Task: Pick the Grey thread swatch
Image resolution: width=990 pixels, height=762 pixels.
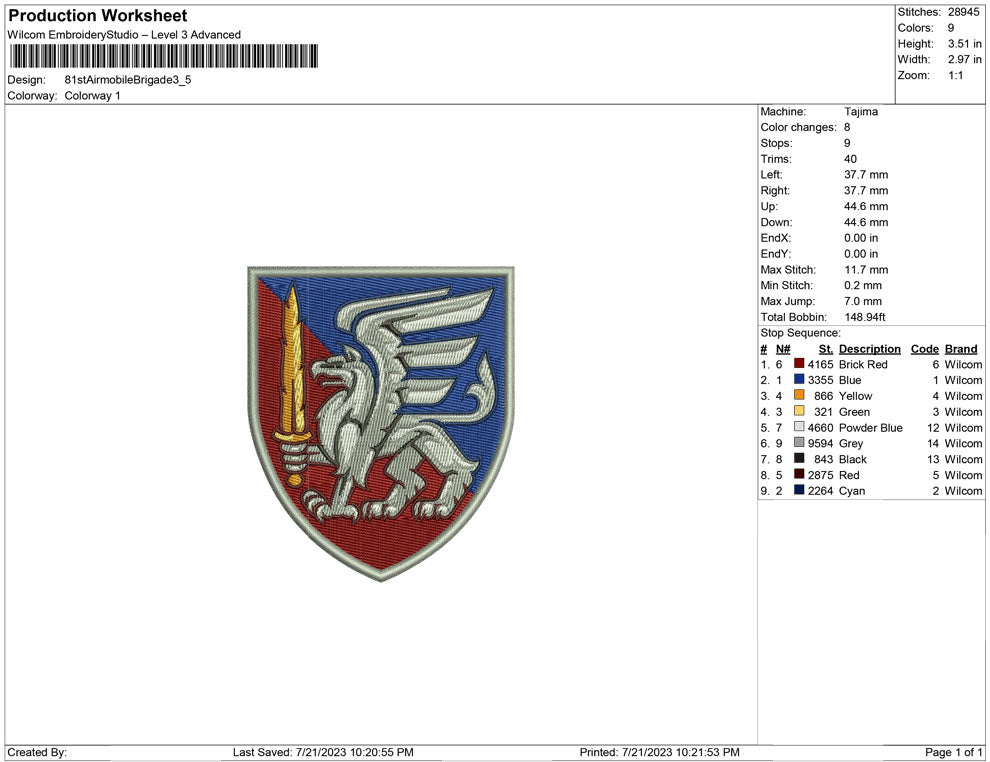Action: (x=799, y=443)
